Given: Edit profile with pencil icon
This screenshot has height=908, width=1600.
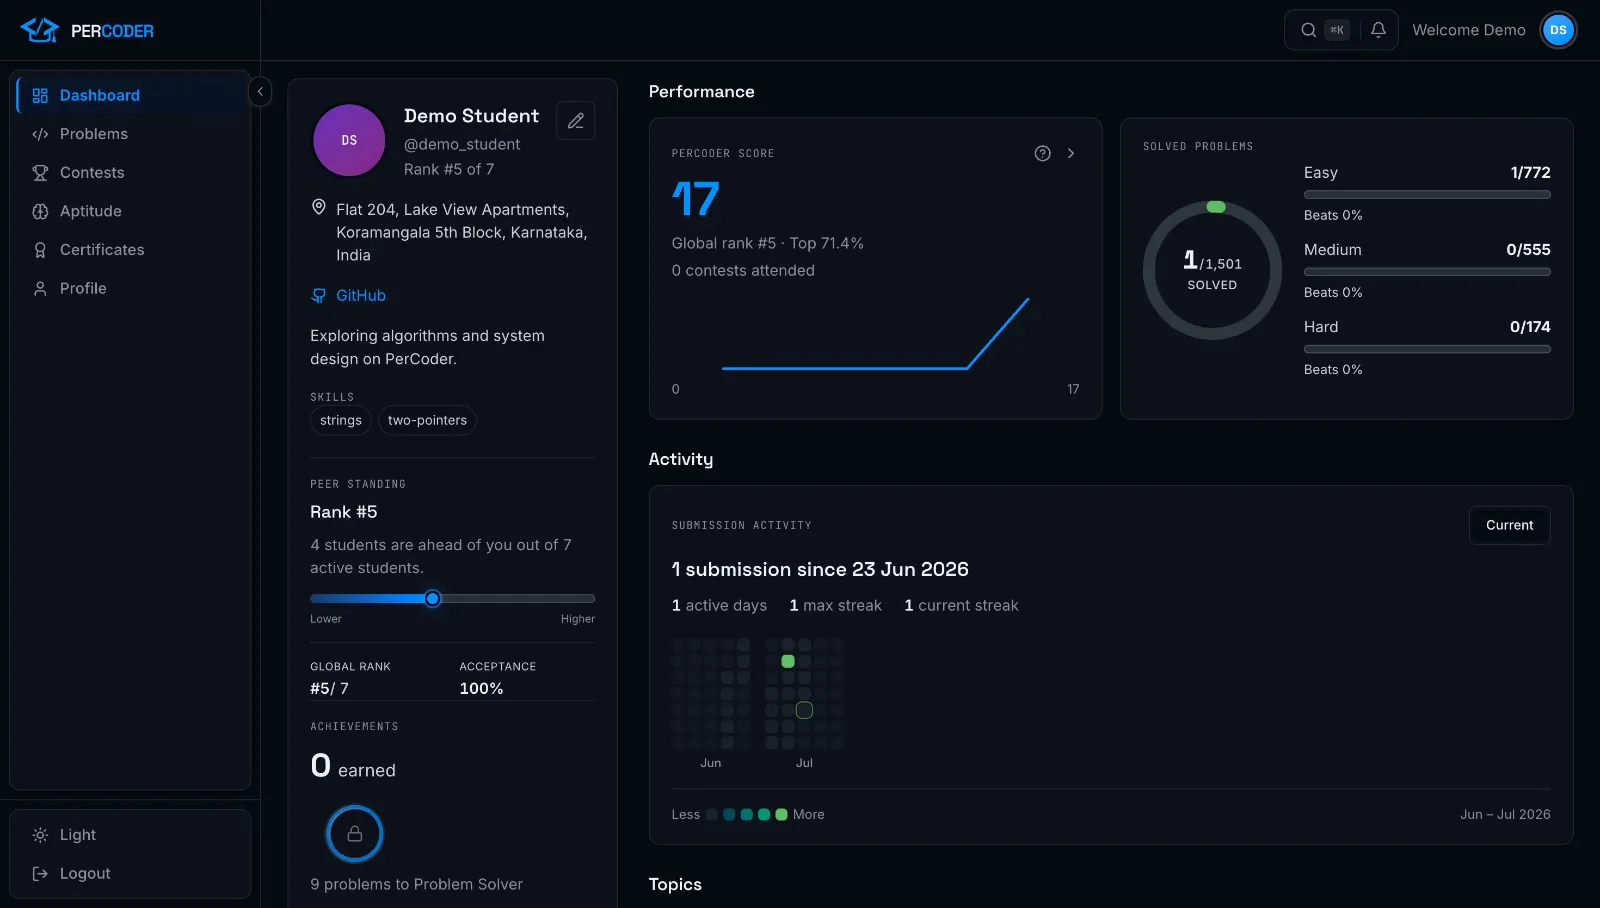Looking at the screenshot, I should tap(576, 121).
